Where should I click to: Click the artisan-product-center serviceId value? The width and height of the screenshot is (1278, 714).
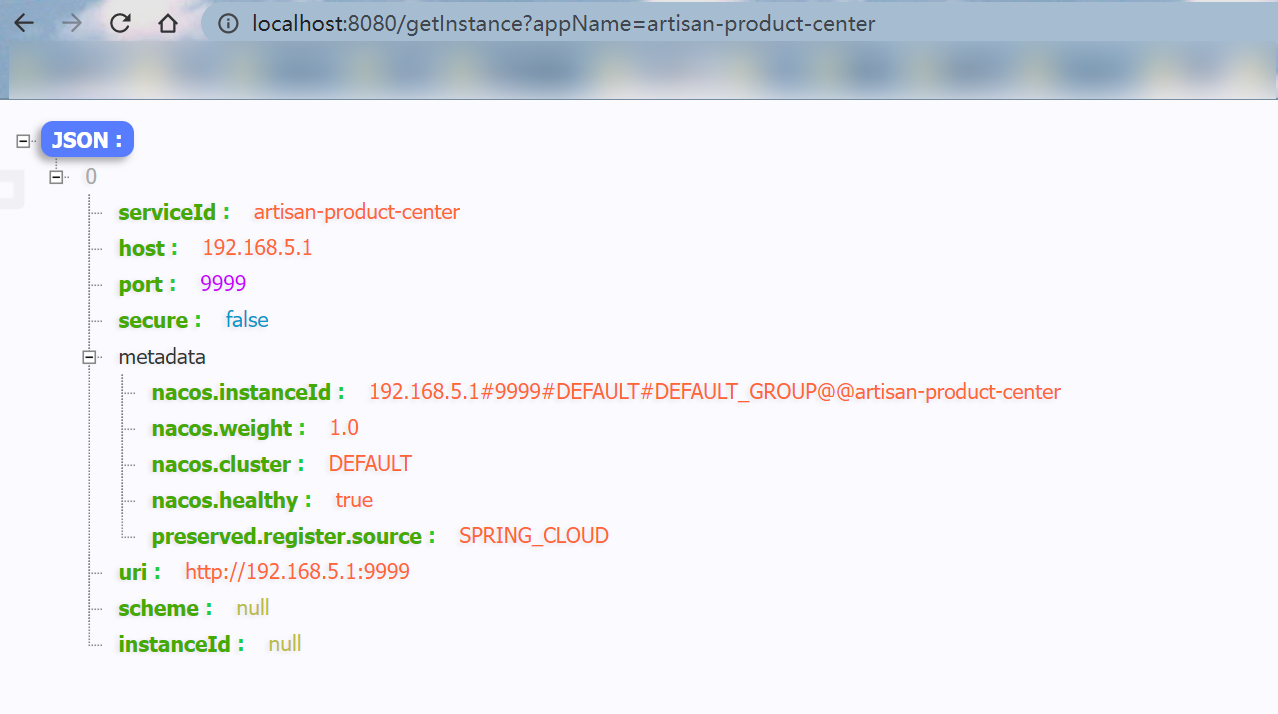357,212
